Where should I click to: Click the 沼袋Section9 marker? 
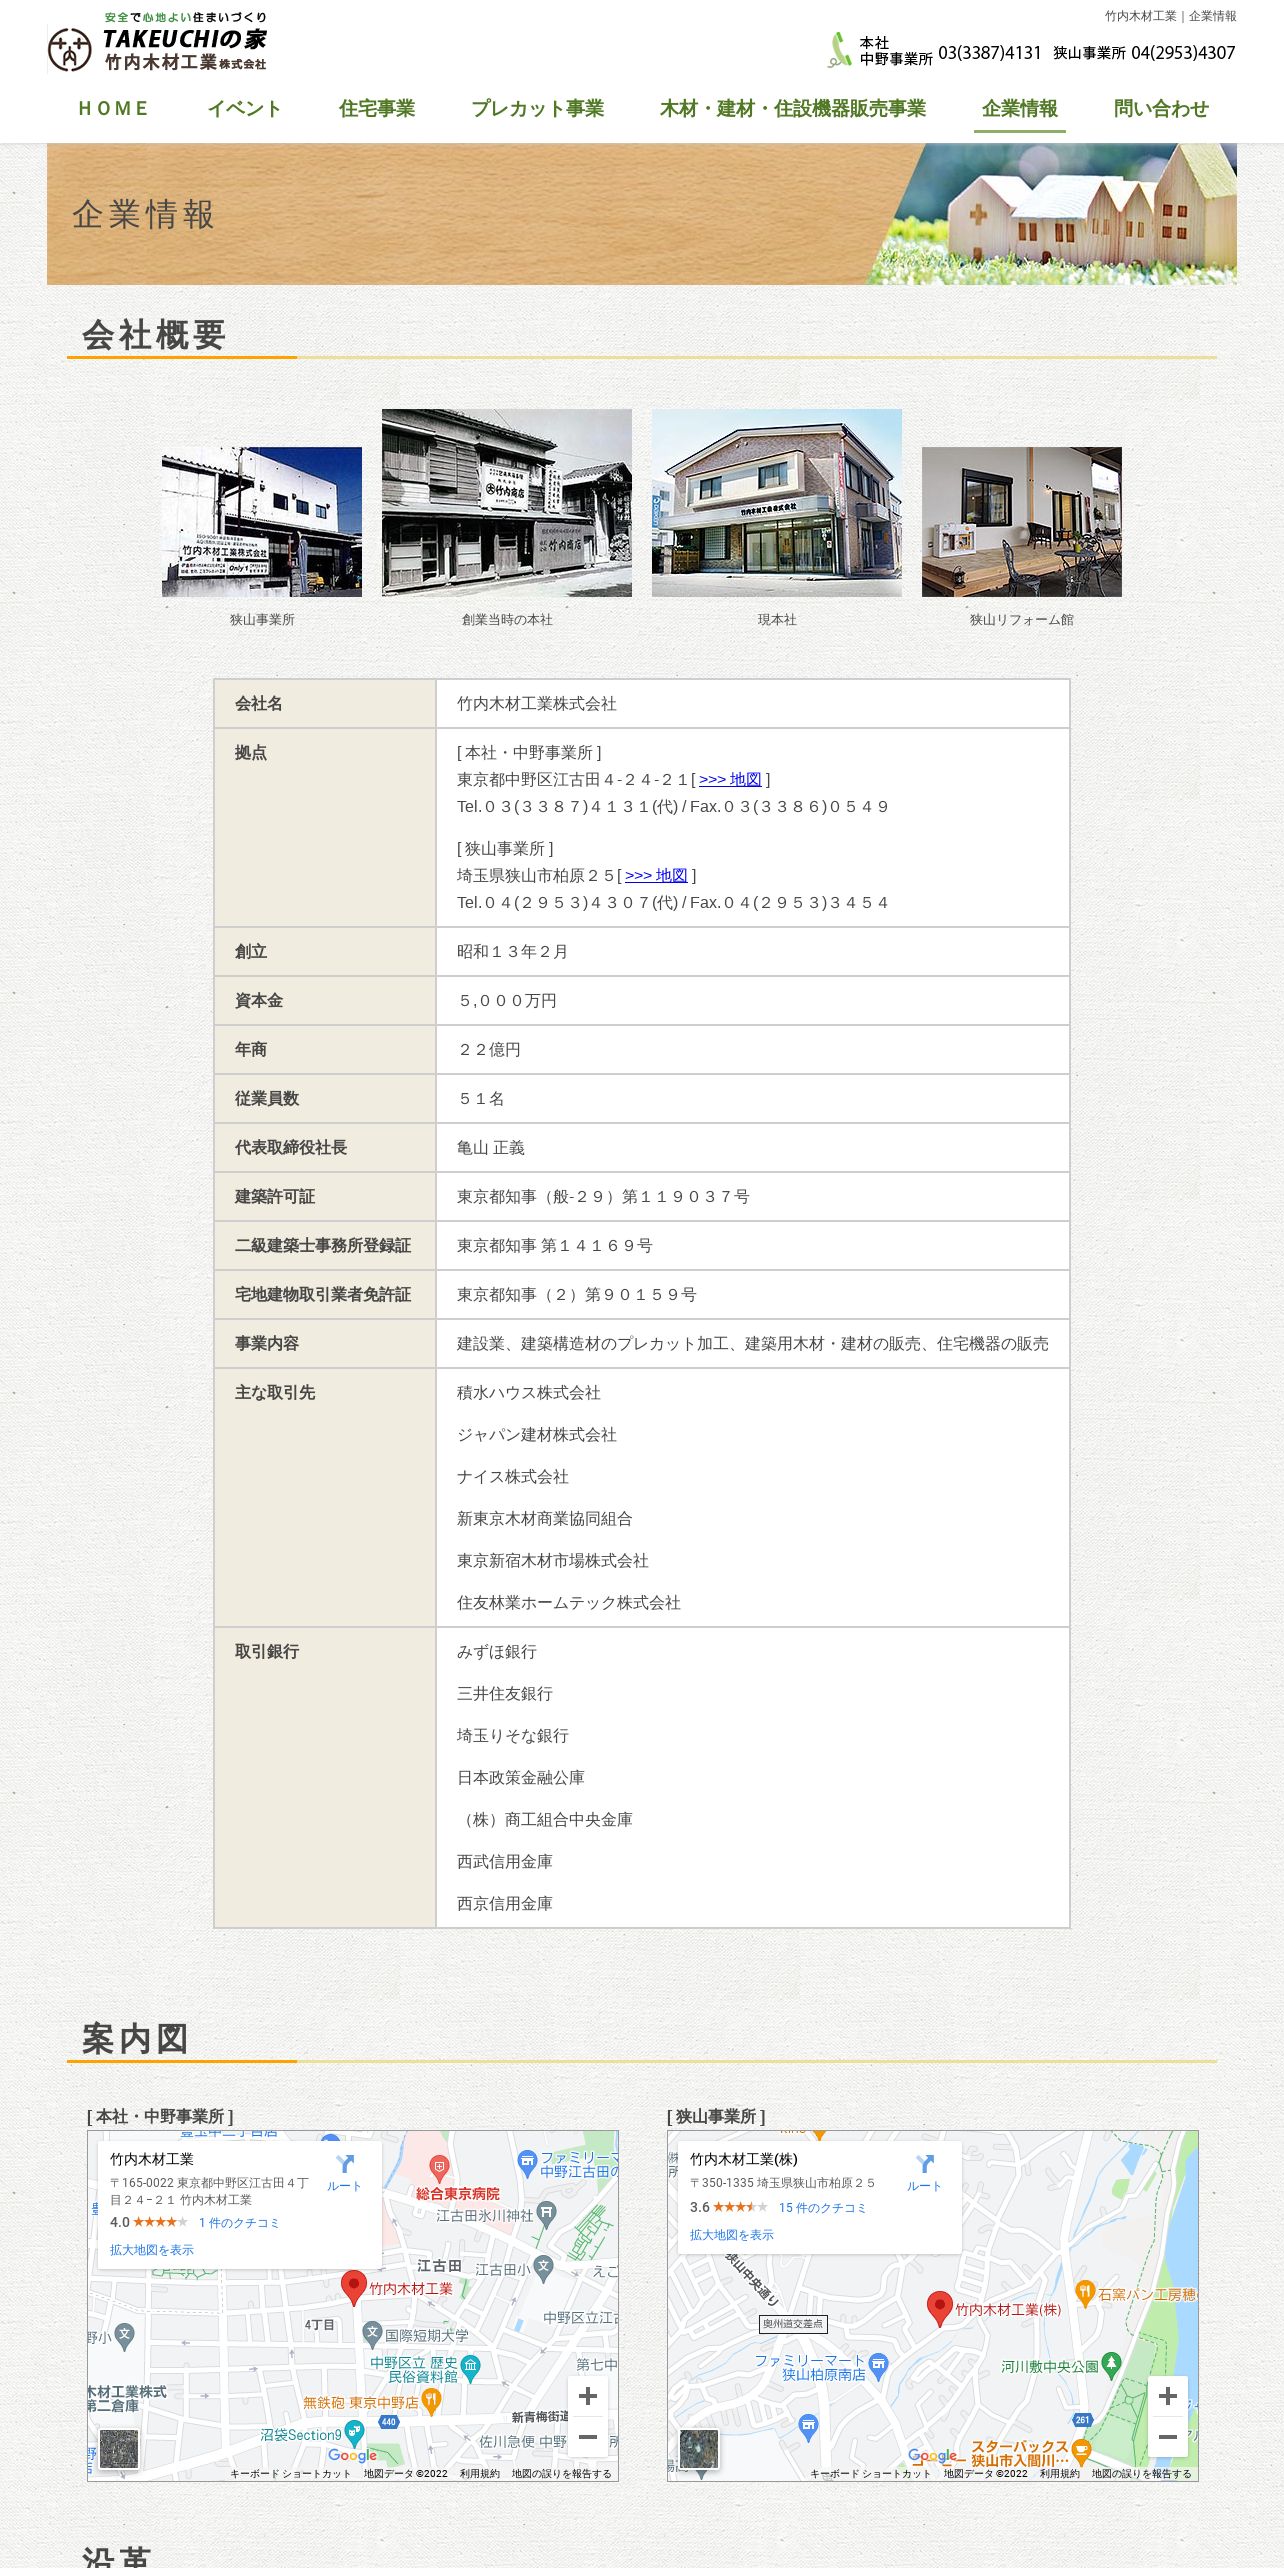[354, 2434]
